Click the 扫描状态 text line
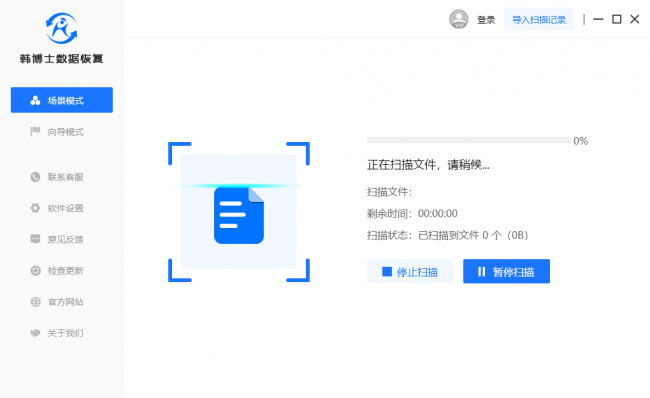 point(448,235)
